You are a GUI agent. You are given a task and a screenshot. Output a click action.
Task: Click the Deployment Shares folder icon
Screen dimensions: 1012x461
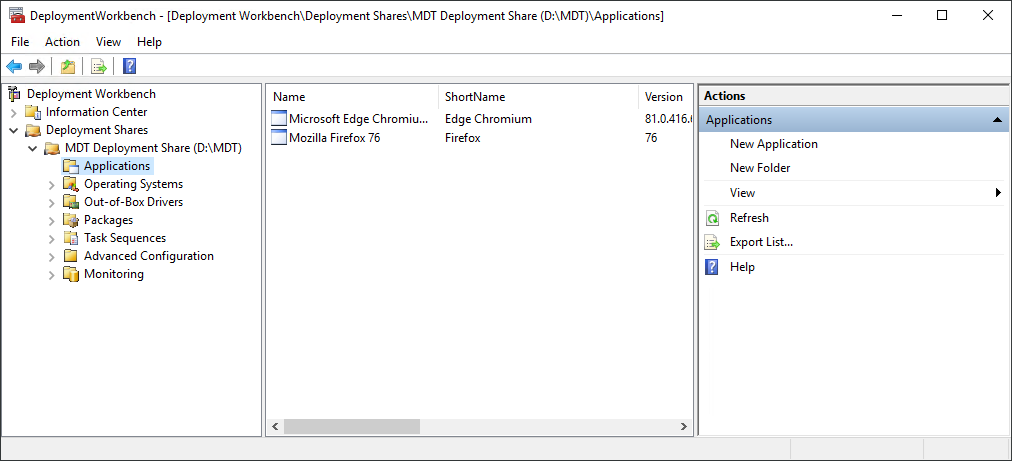pos(33,130)
